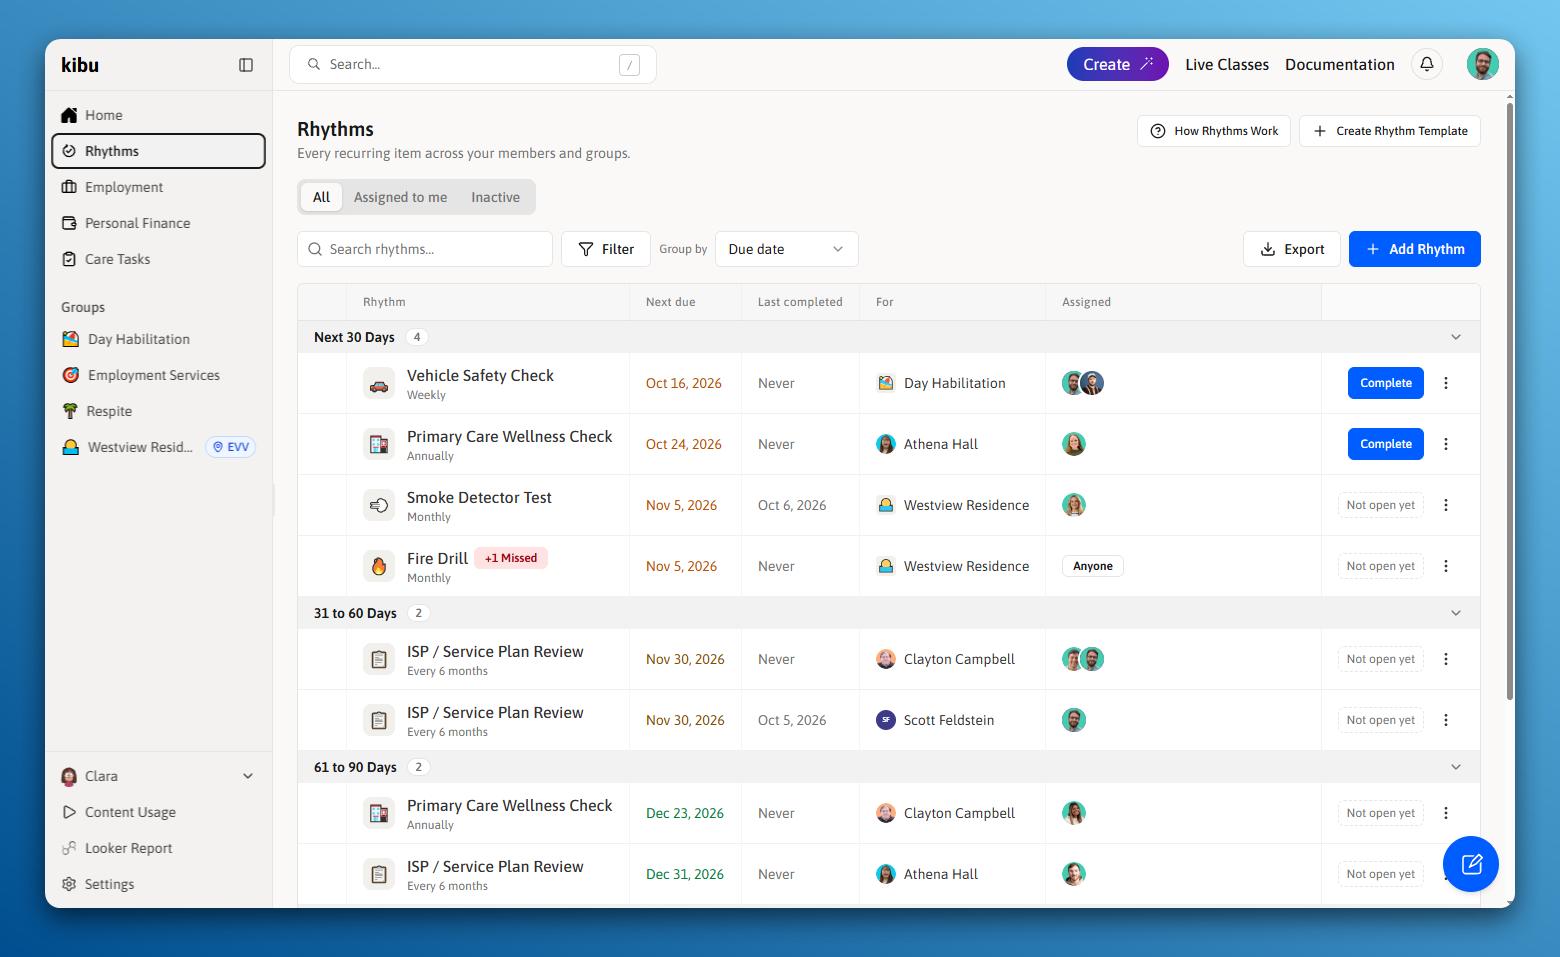This screenshot has height=957, width=1560.
Task: Switch to the Inactive tab
Action: [x=496, y=197]
